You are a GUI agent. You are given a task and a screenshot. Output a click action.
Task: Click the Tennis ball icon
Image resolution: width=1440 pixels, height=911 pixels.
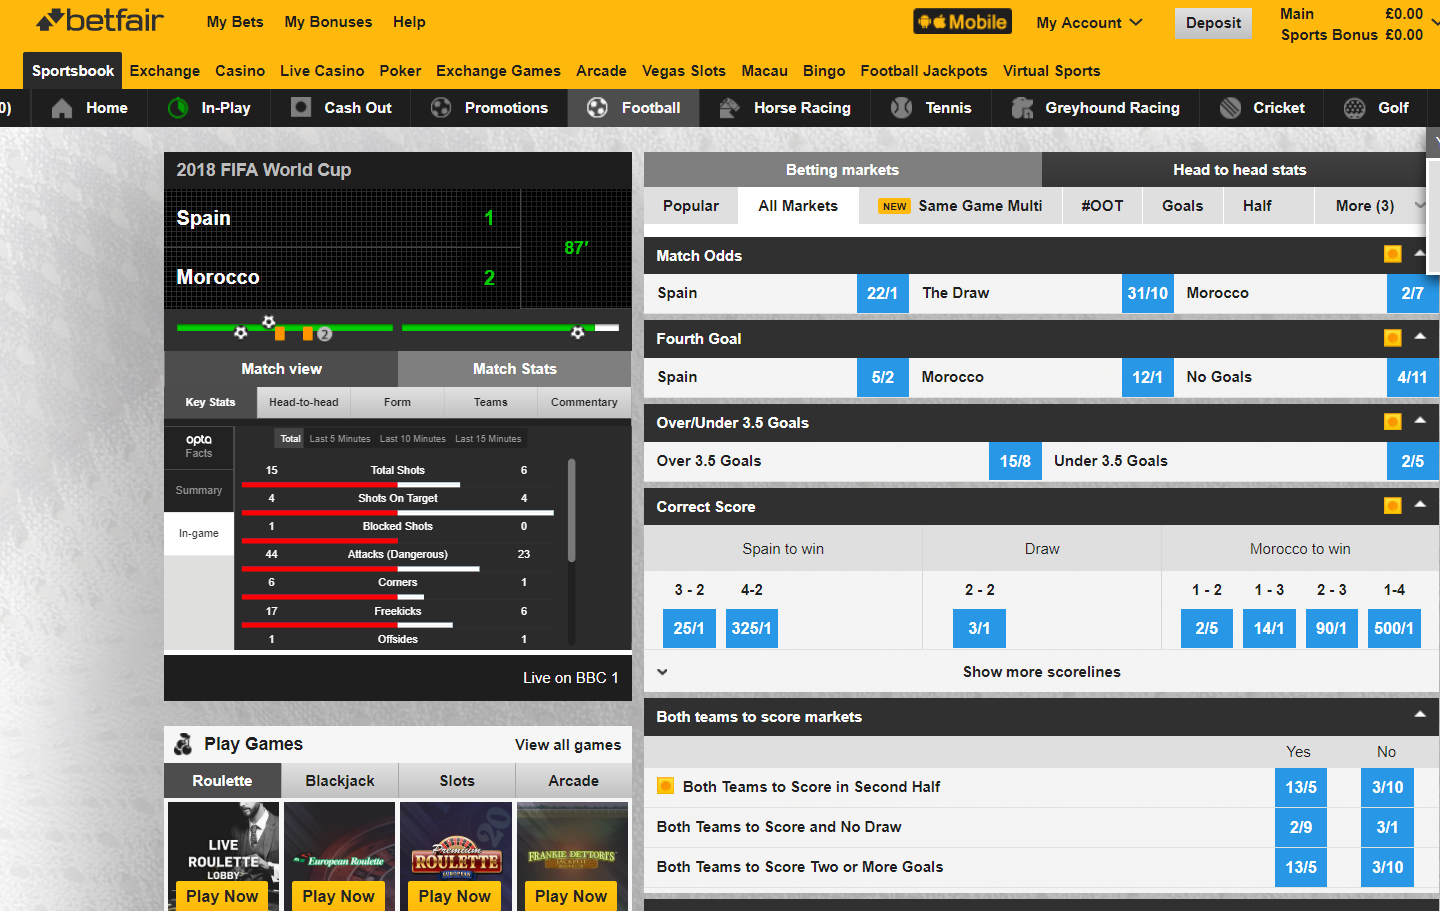(901, 108)
